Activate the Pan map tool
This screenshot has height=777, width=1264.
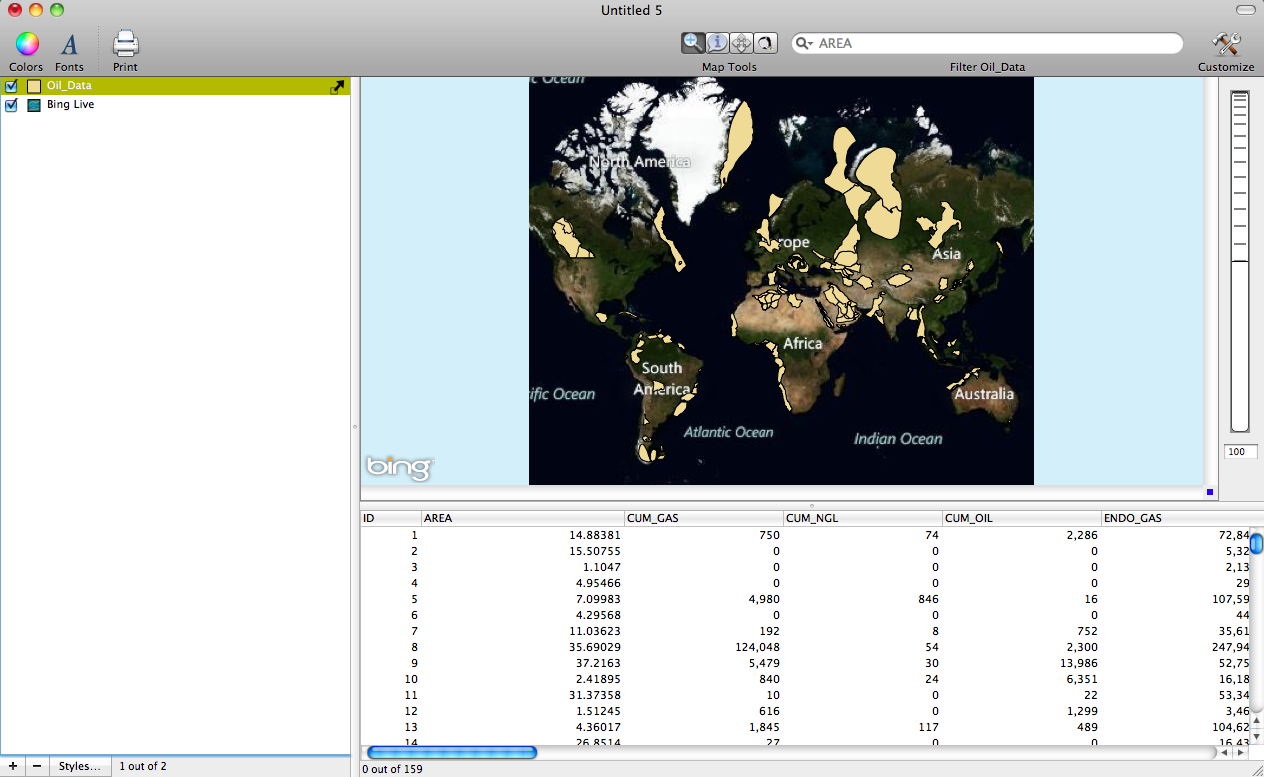tap(741, 42)
